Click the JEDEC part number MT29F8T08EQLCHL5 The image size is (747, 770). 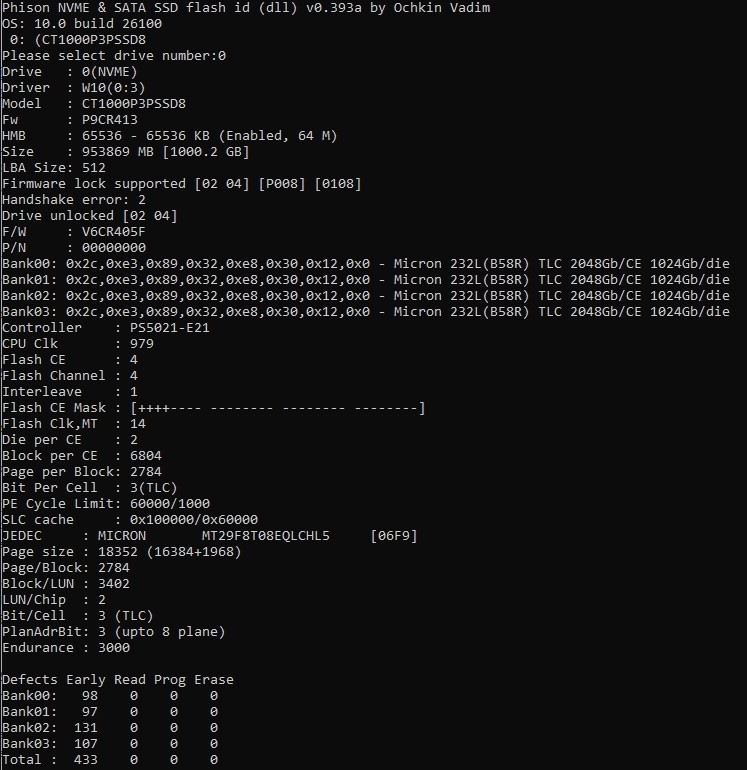click(x=266, y=536)
